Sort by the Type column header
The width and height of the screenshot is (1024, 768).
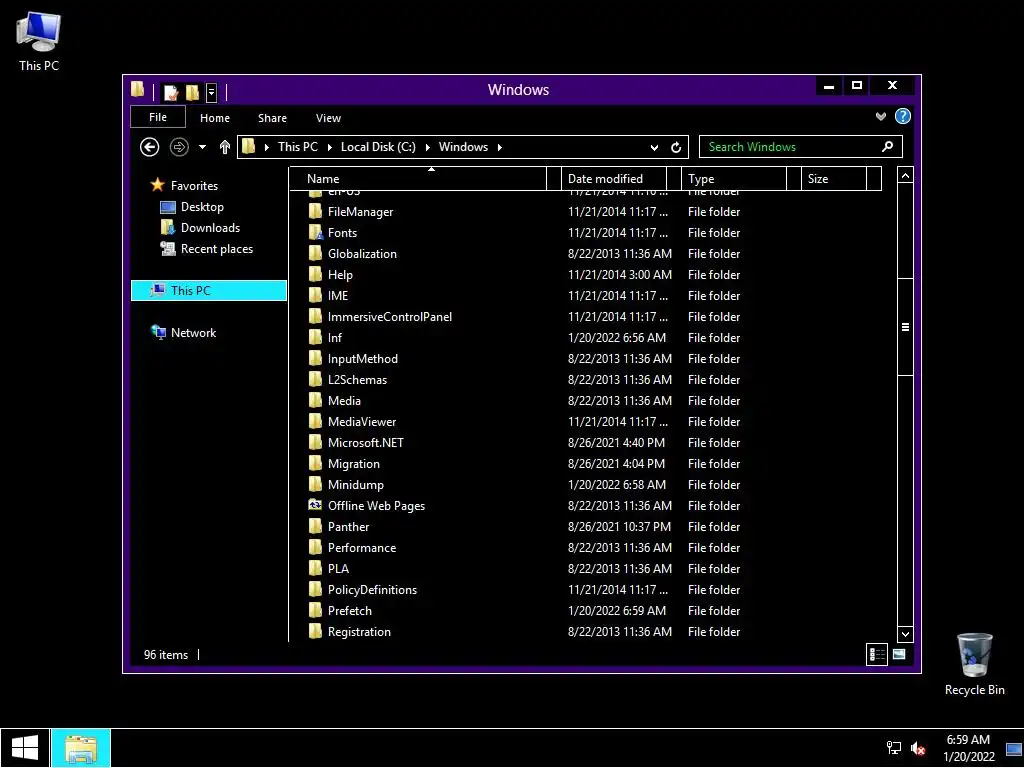pyautogui.click(x=734, y=179)
